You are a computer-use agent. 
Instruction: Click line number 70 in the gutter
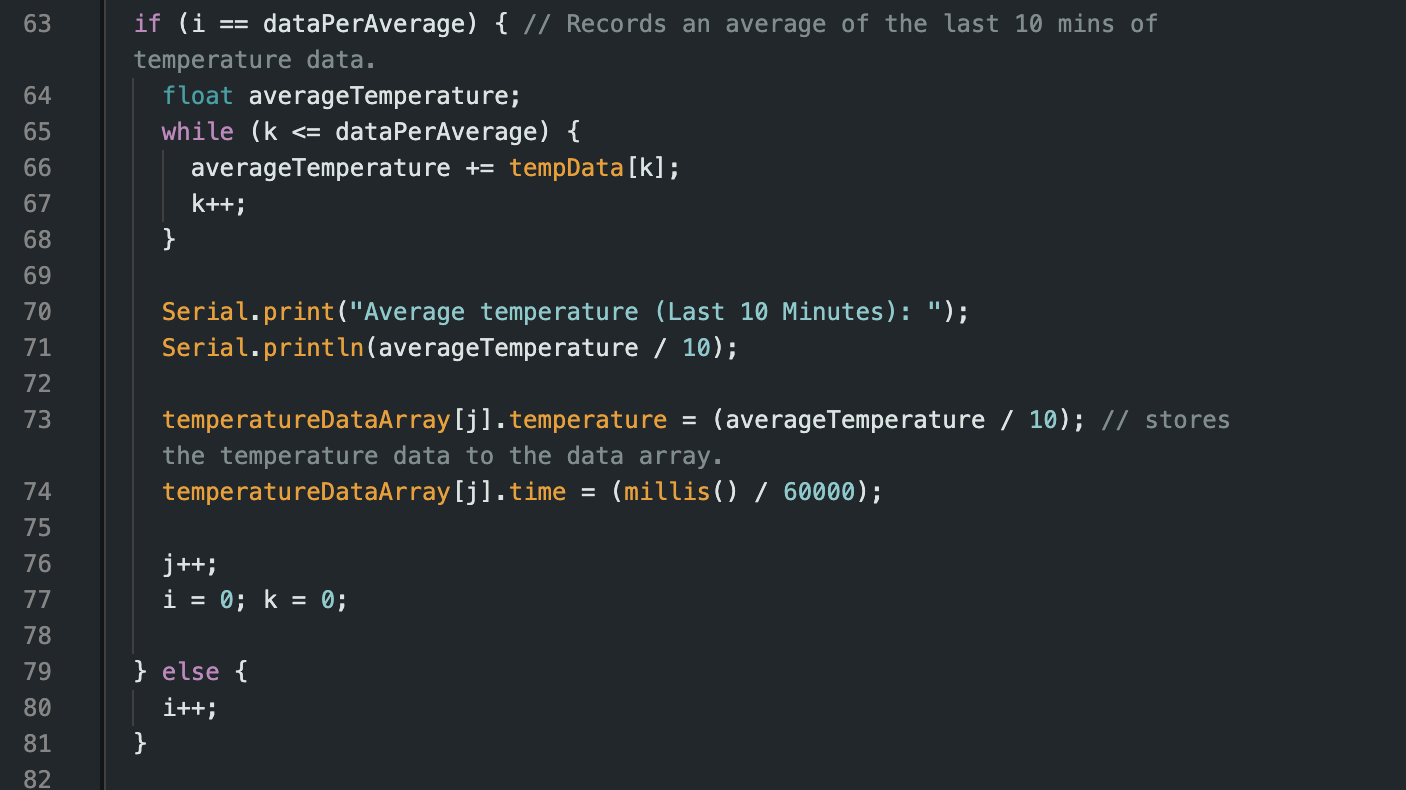click(37, 312)
